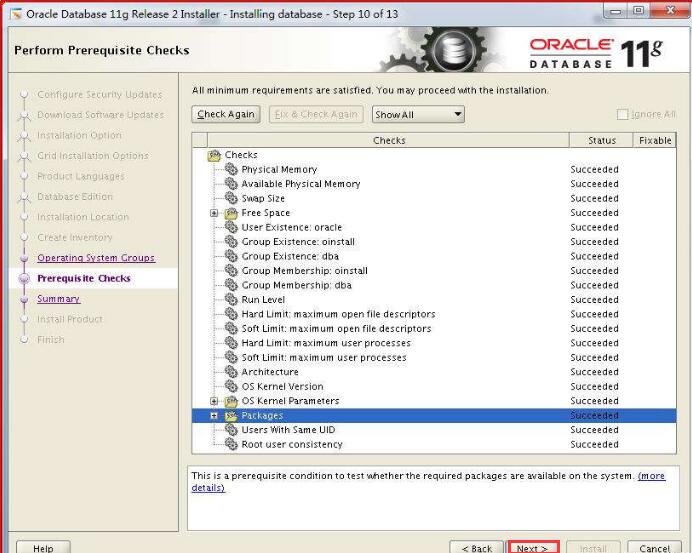This screenshot has width=692, height=553.
Task: Expand the Packages tree node
Action: point(214,416)
